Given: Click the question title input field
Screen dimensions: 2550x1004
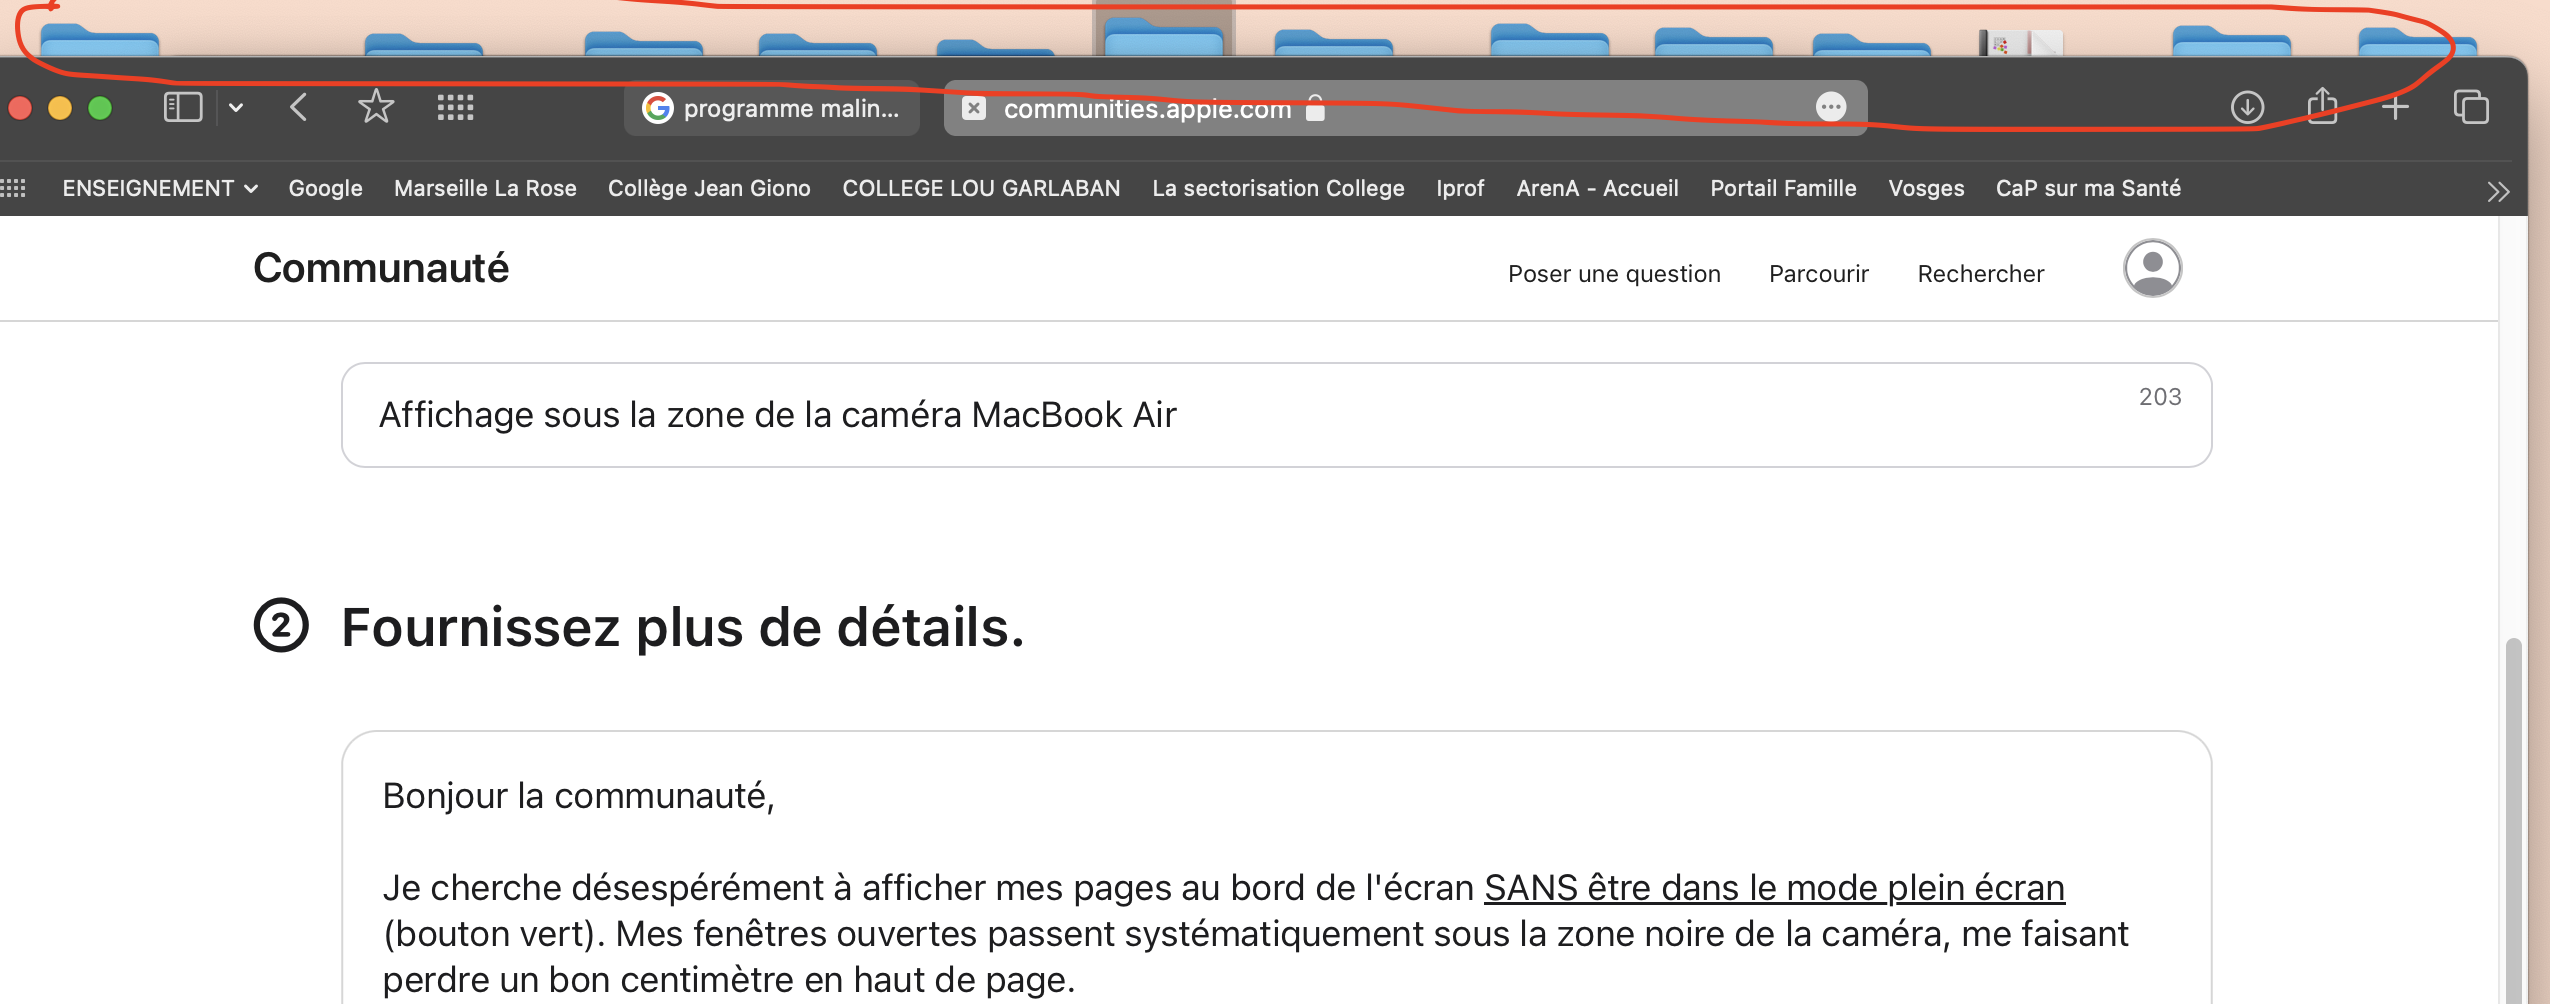Looking at the screenshot, I should coord(1276,415).
